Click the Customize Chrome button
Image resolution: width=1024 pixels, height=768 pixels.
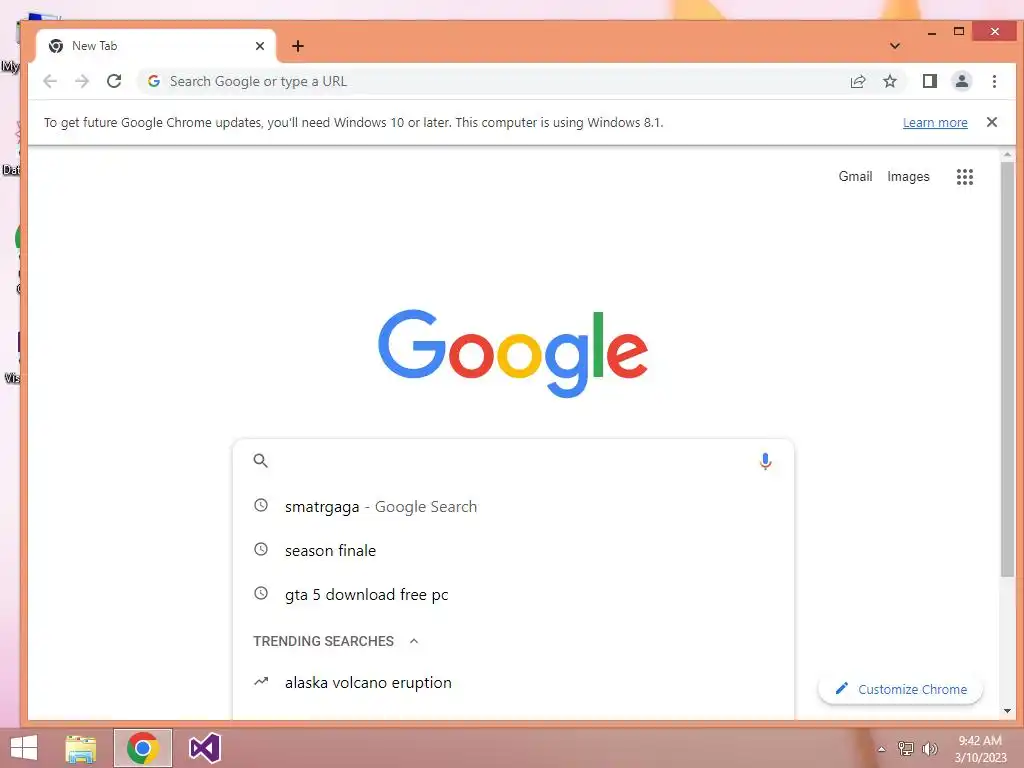click(x=901, y=689)
